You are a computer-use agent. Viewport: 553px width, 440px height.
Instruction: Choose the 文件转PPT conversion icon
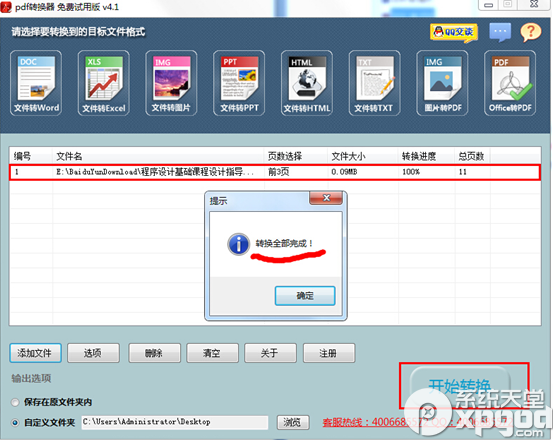coord(239,83)
